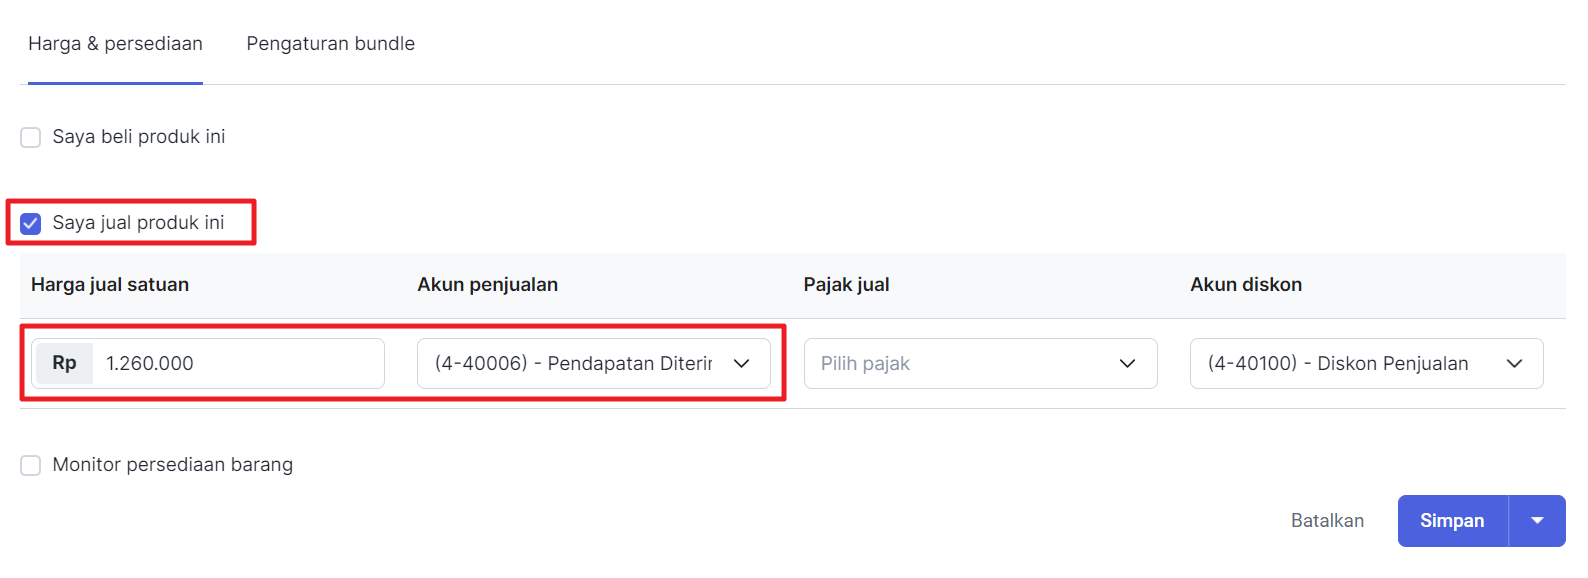The width and height of the screenshot is (1588, 578).
Task: Click the chevron arrow in Akun penjualan field
Action: pos(741,364)
